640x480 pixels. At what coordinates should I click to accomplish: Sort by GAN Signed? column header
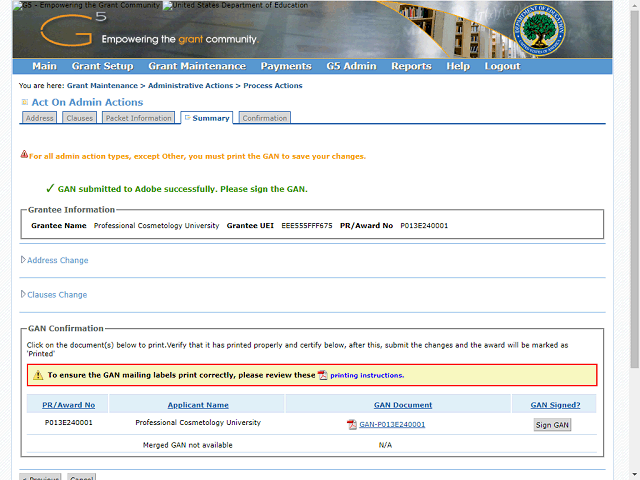[x=555, y=405]
